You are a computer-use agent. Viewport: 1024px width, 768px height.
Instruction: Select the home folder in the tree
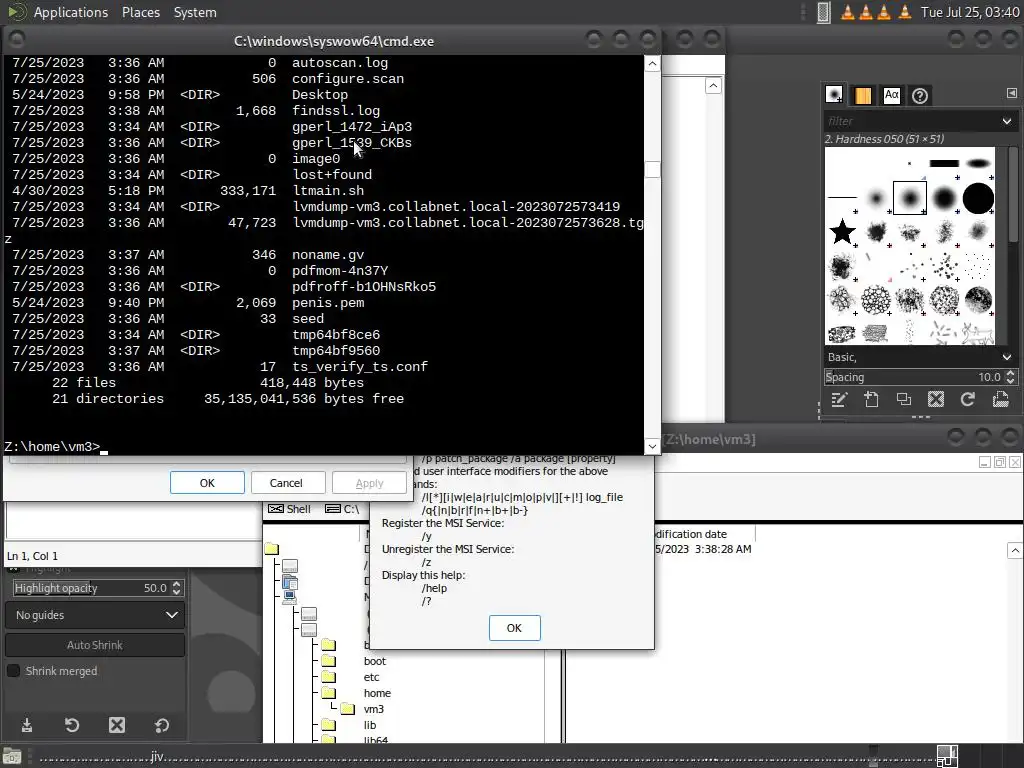377,693
